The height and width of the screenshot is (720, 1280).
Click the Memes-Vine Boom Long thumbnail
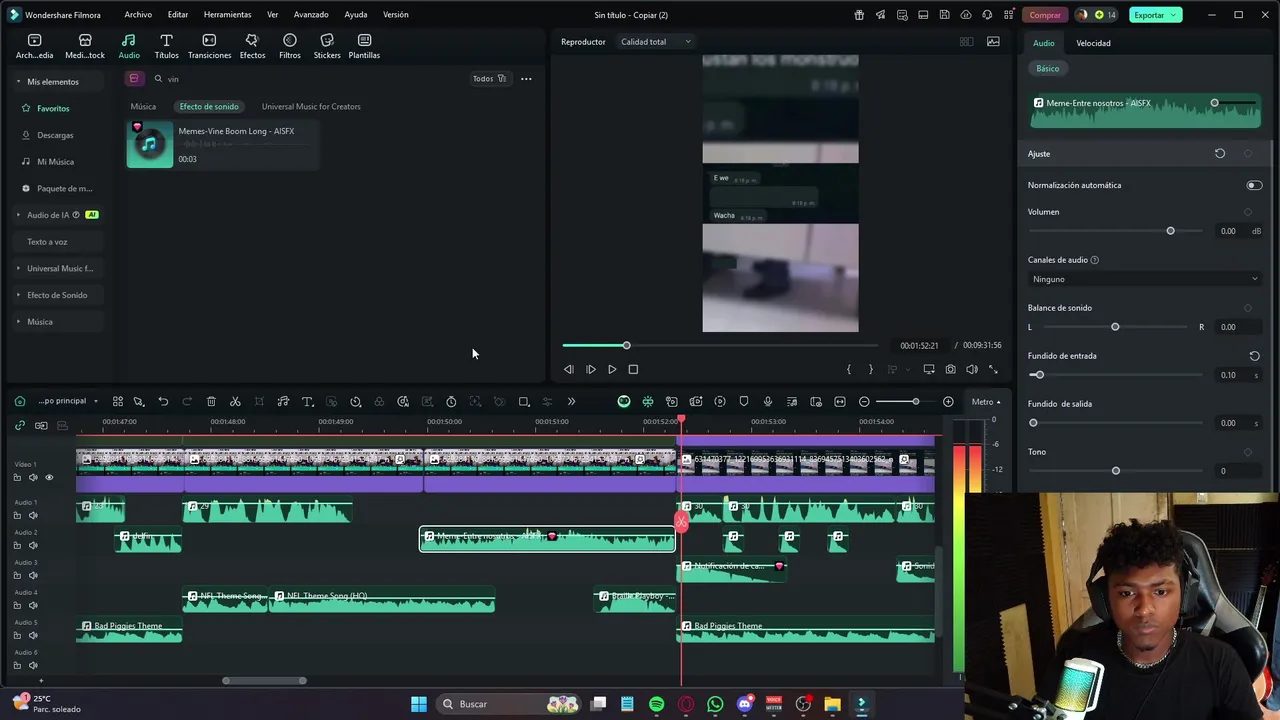pos(149,144)
